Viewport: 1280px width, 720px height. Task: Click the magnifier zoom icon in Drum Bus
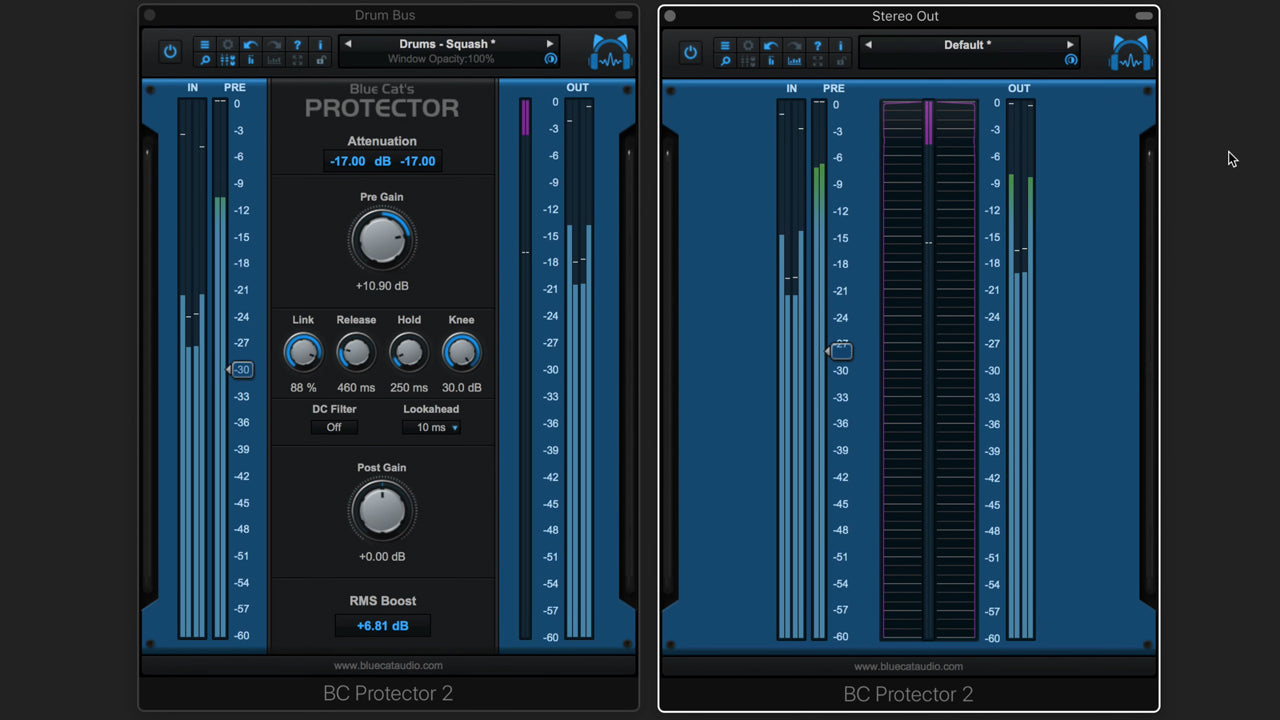pos(204,60)
